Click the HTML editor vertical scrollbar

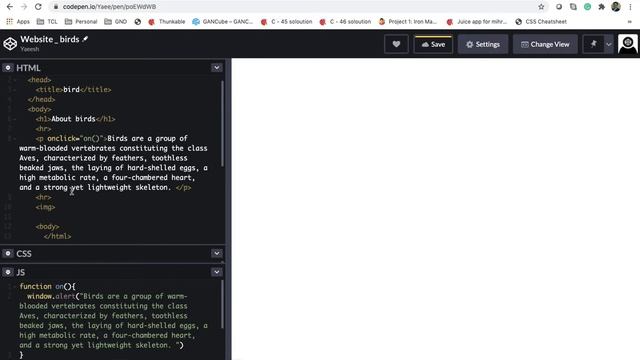tap(222, 123)
